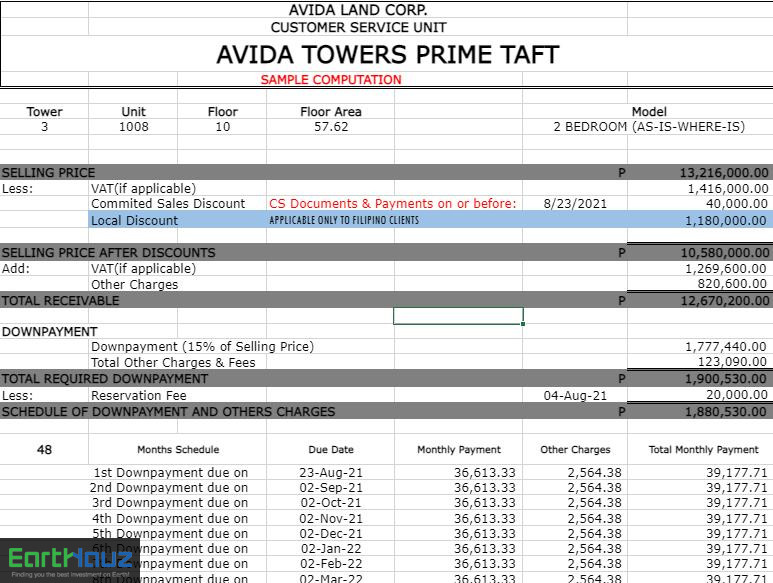Select SCHEDULE OF DOWNPAYMENT AND OTHERS CHARGES label
773x583 pixels.
point(168,412)
